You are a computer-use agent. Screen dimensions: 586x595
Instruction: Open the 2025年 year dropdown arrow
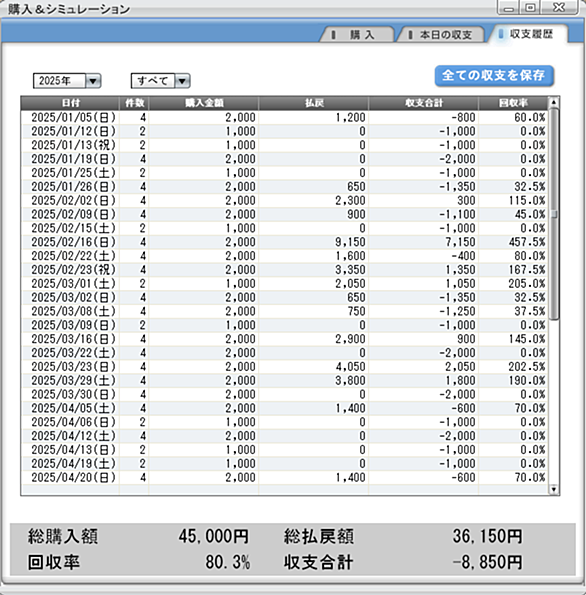[x=93, y=81]
